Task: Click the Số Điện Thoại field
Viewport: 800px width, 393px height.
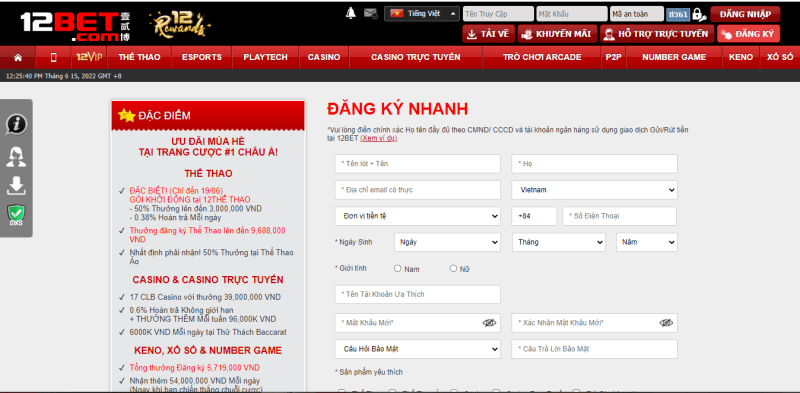Action: click(620, 216)
